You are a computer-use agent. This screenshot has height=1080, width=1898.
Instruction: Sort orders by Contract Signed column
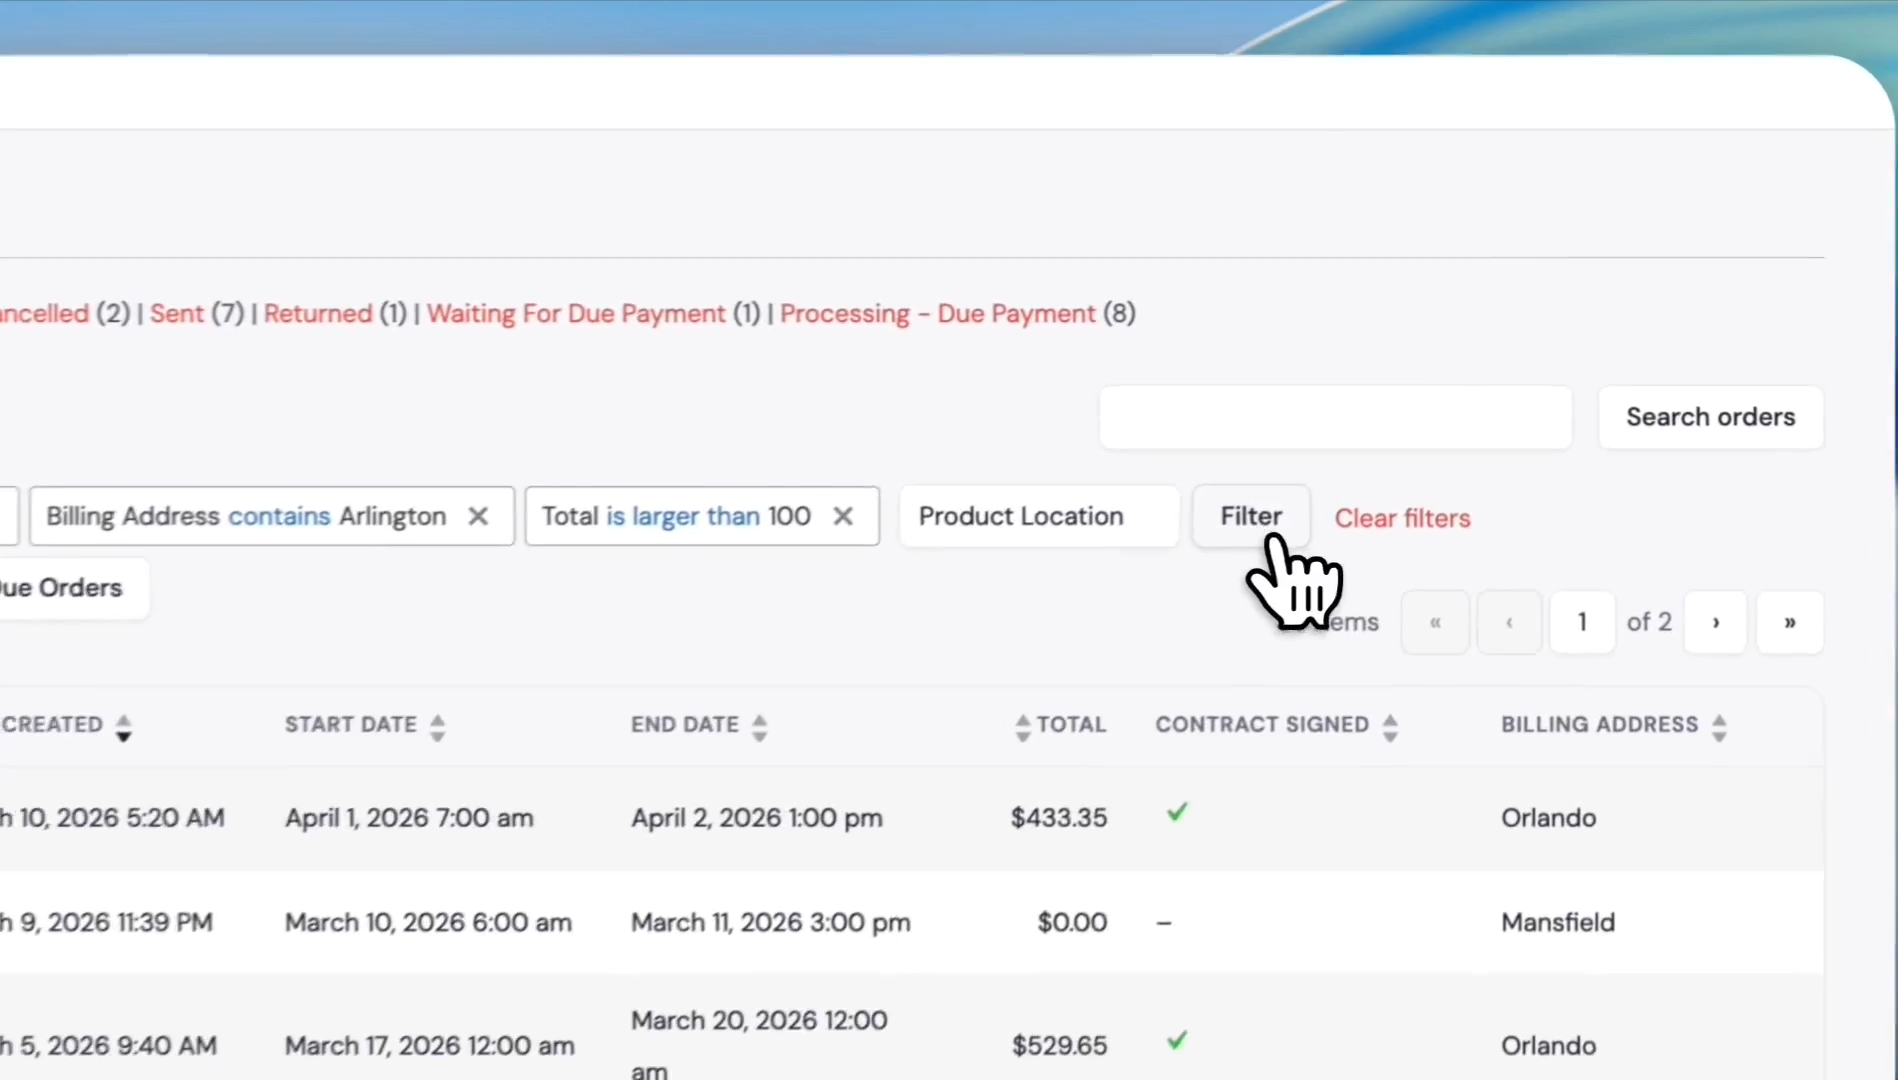pos(1277,725)
